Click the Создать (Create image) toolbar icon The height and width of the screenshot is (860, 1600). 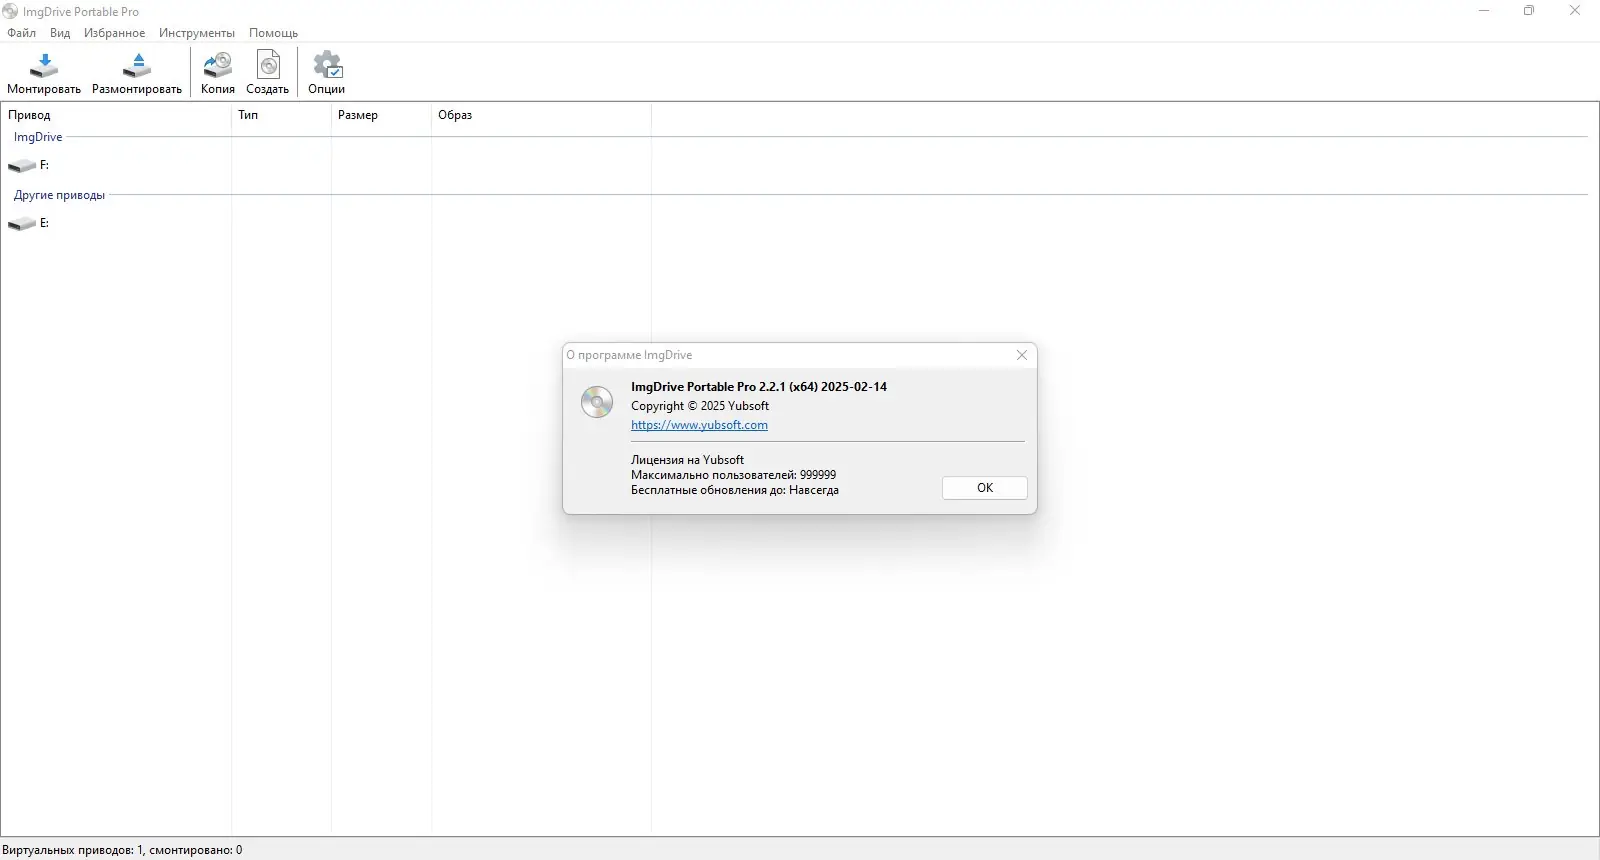268,66
